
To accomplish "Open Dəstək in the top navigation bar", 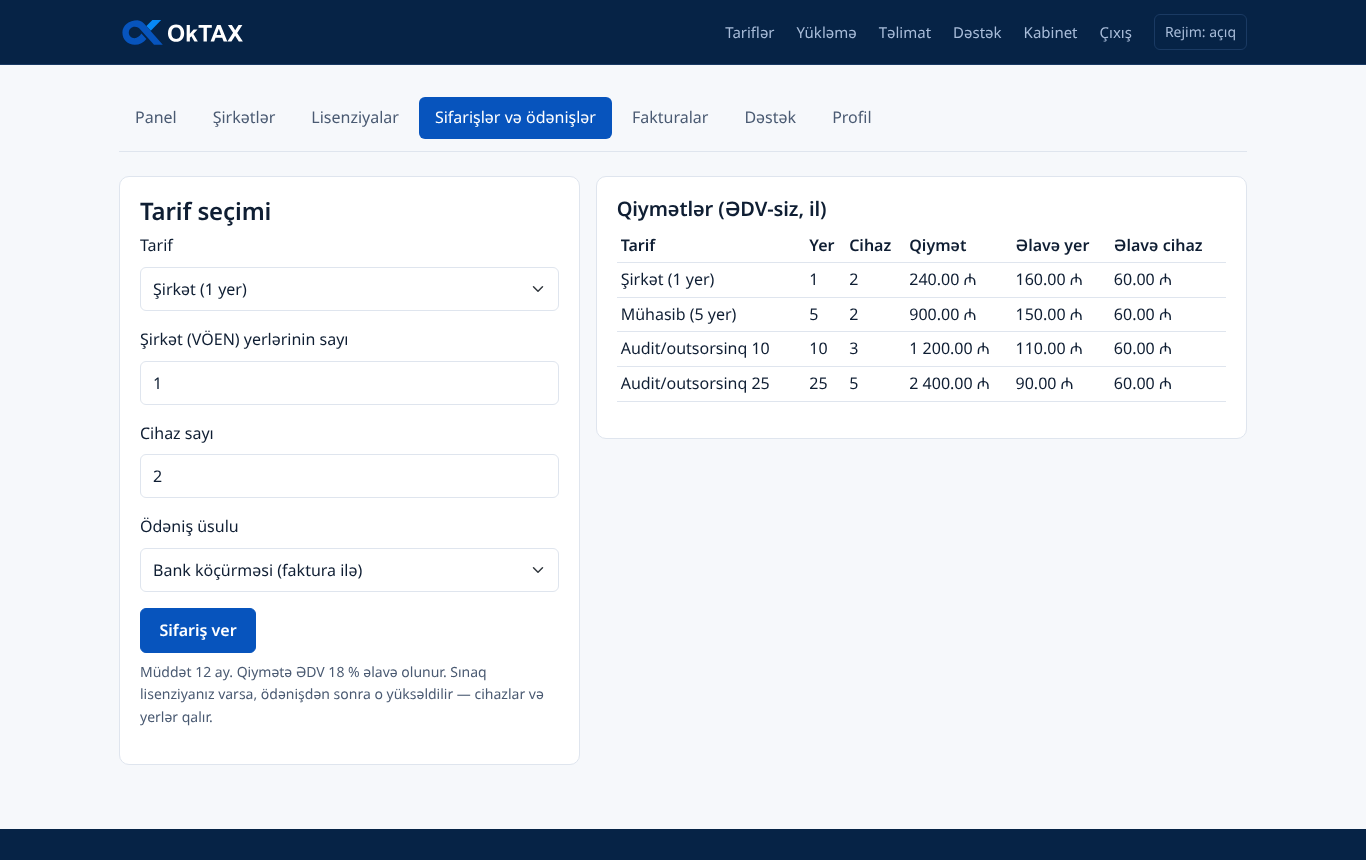I will 977,33.
